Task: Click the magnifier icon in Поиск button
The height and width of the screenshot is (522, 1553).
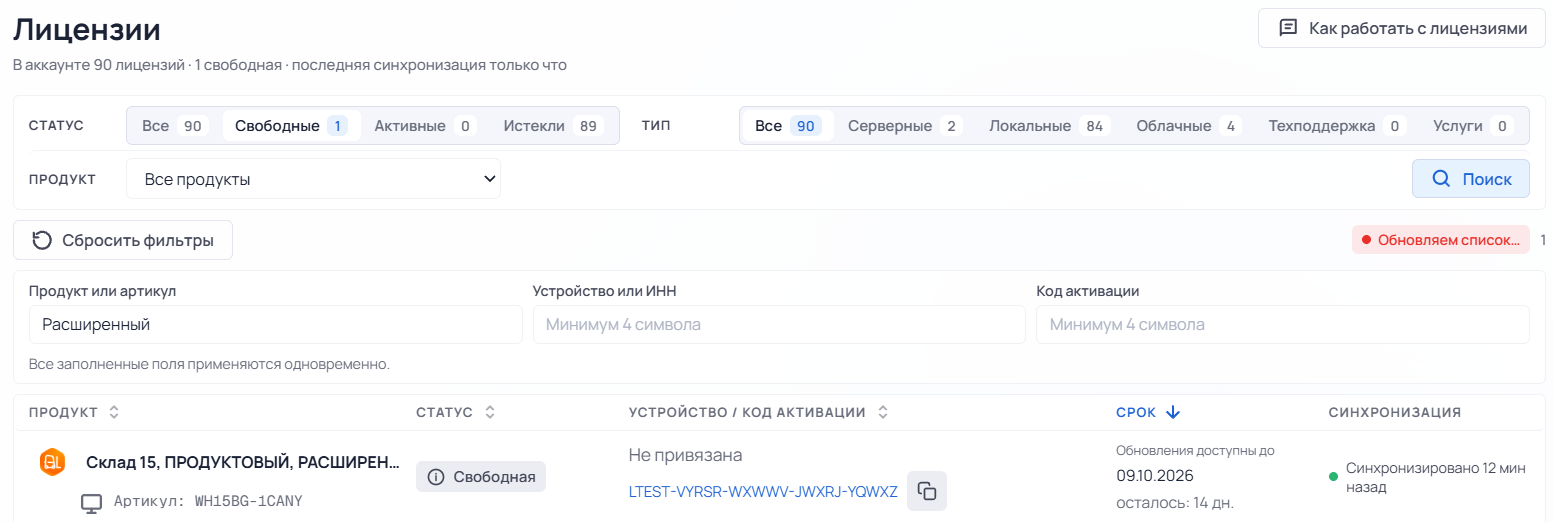Action: point(1441,179)
